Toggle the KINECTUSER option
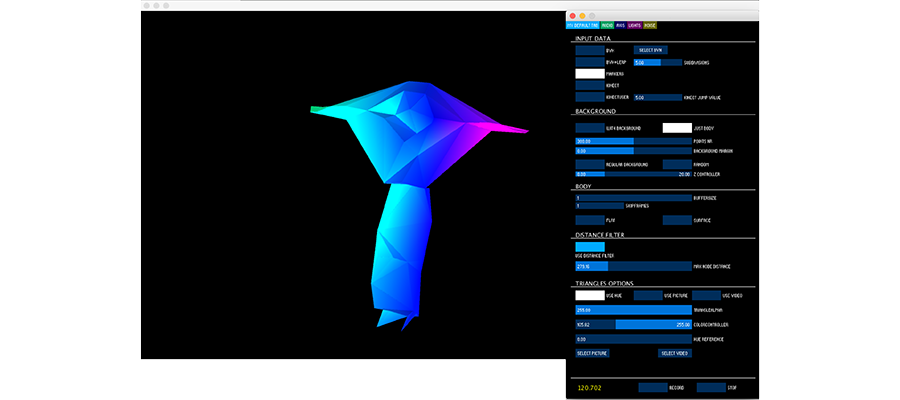This screenshot has width=900, height=400. (590, 98)
